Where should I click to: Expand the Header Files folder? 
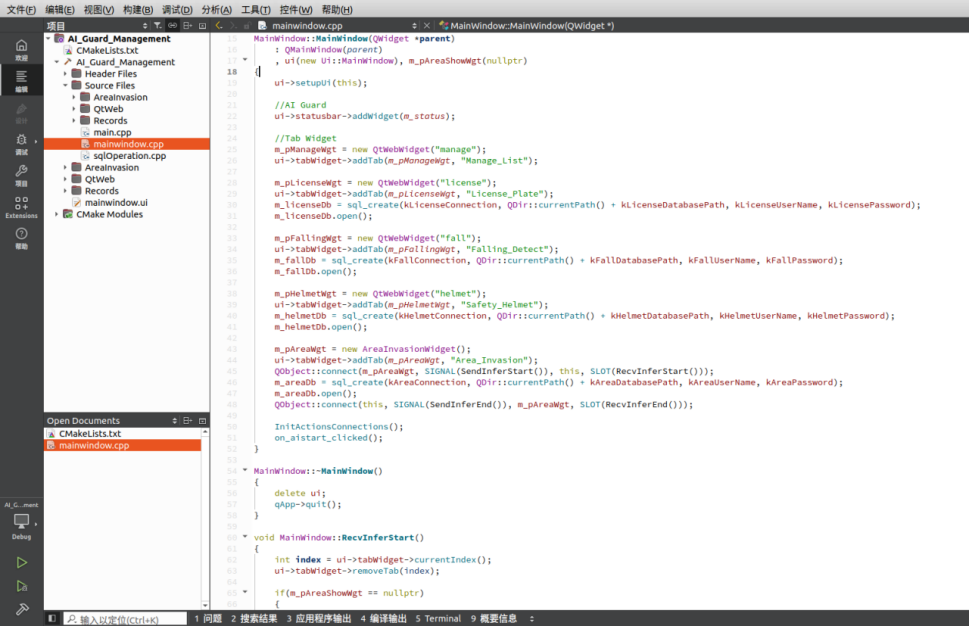(x=66, y=74)
